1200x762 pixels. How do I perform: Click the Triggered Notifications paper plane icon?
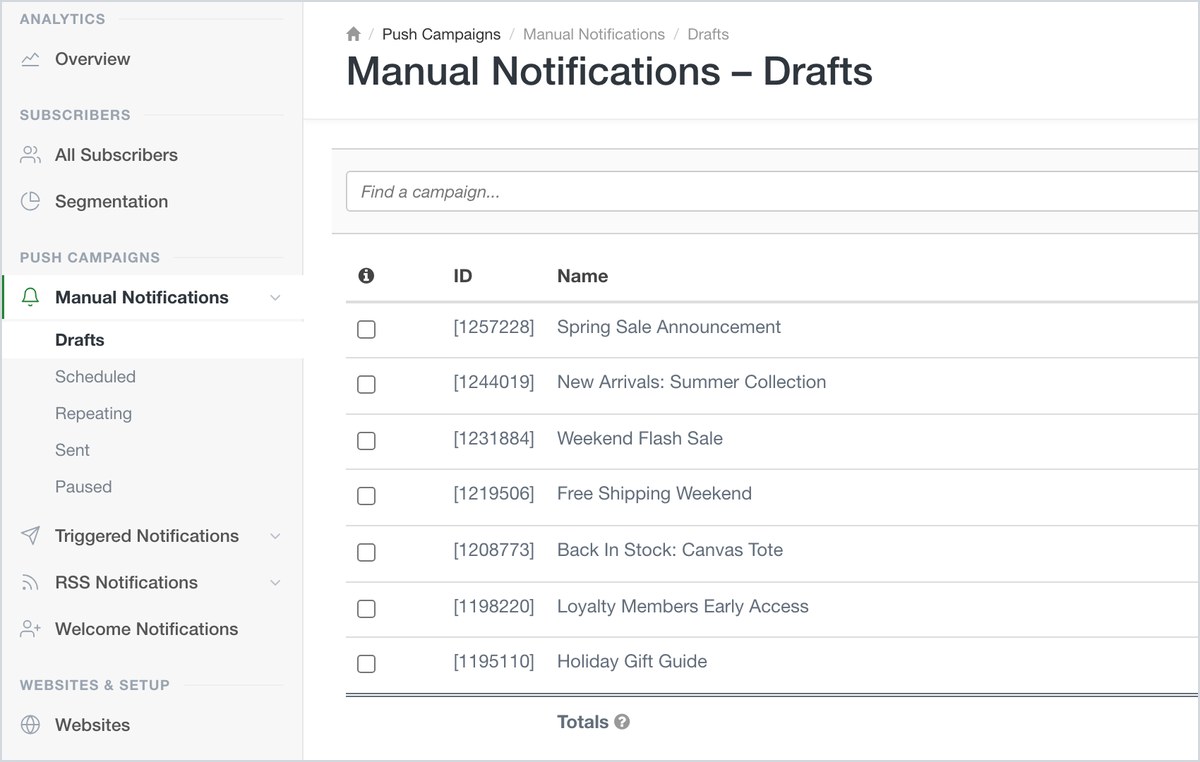pyautogui.click(x=31, y=536)
